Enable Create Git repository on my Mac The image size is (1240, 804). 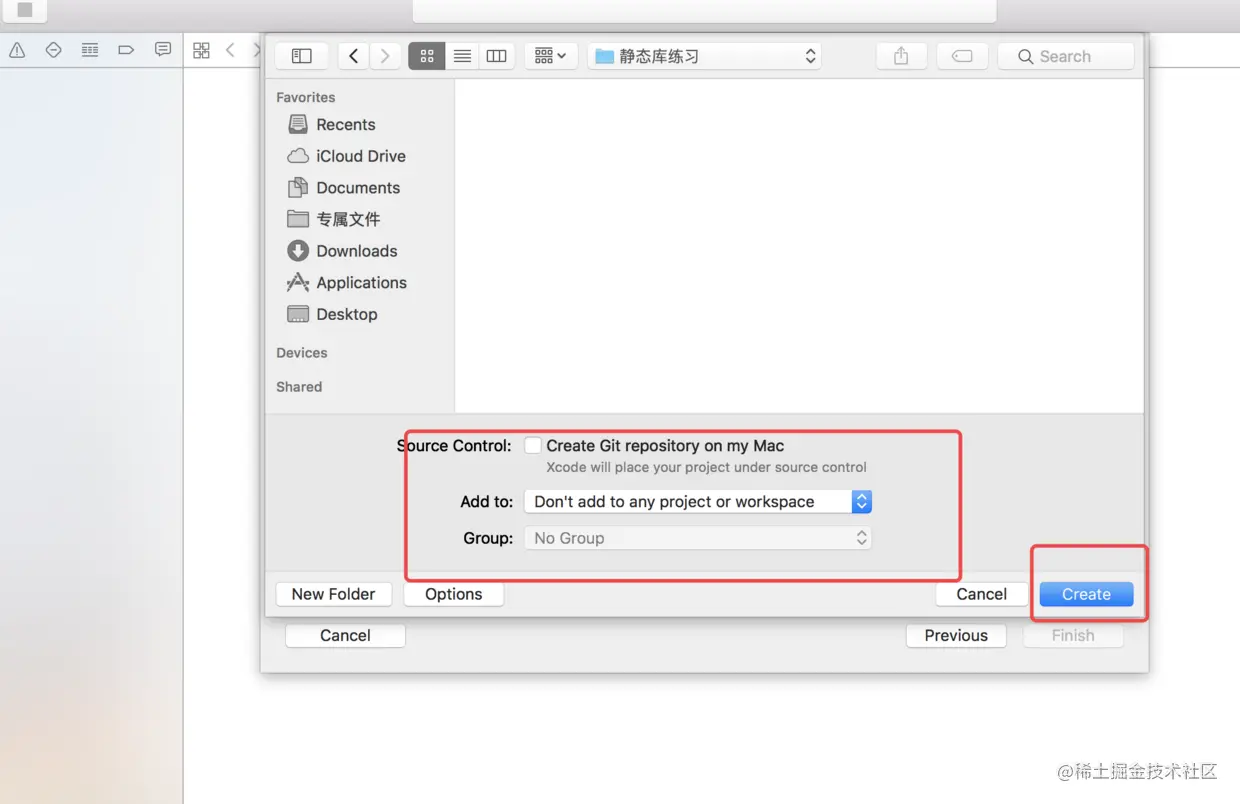coord(533,446)
